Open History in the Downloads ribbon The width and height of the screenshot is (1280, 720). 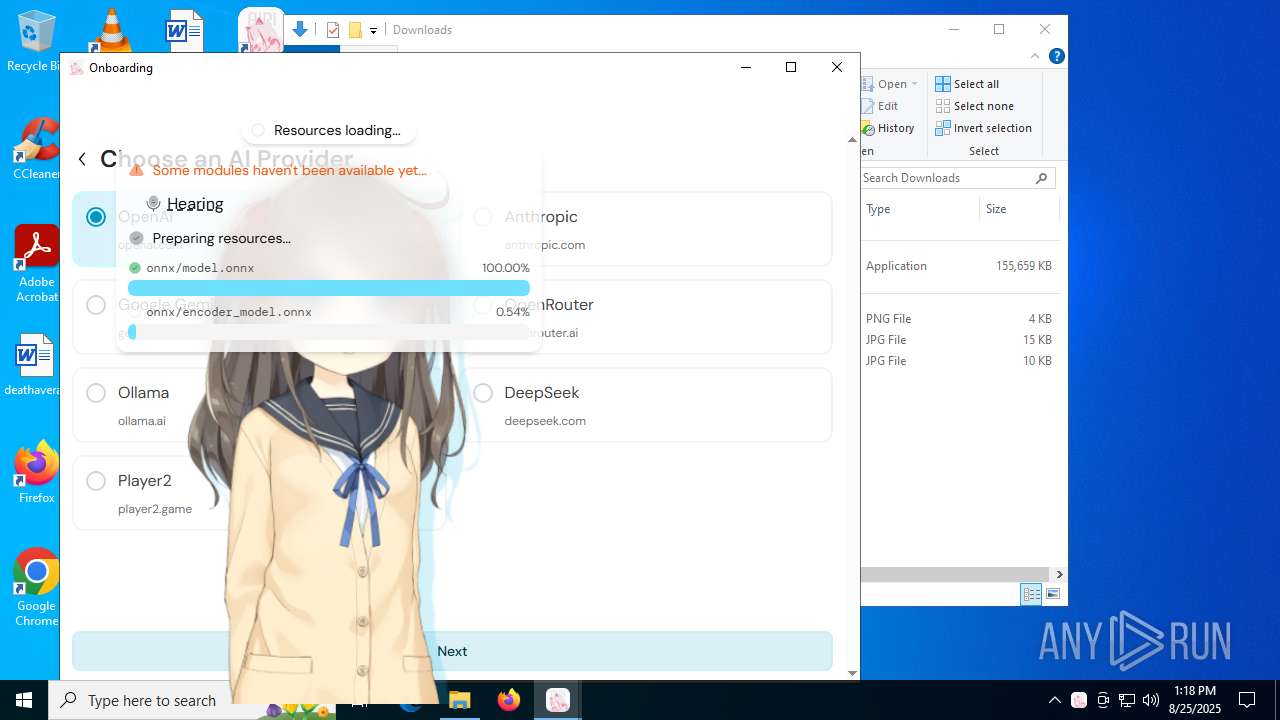[x=888, y=128]
